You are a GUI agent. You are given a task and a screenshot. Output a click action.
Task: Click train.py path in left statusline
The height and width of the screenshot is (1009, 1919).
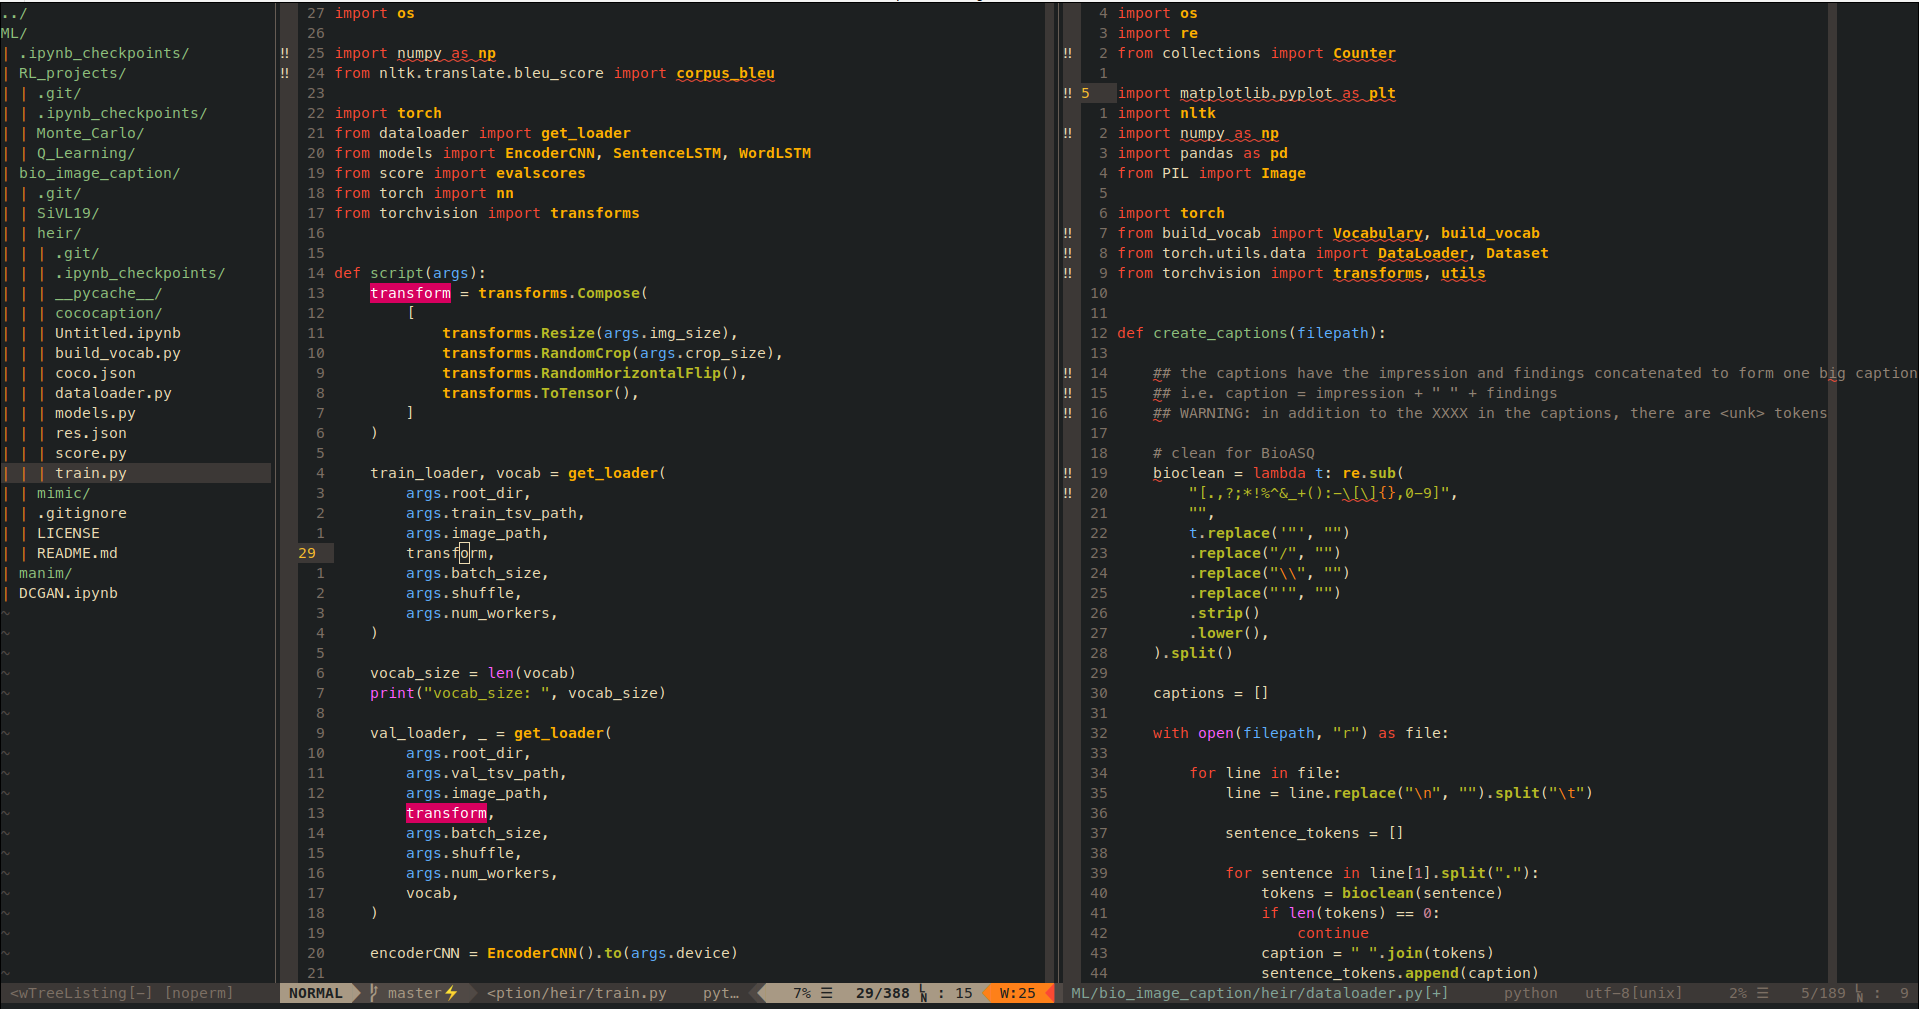[576, 993]
